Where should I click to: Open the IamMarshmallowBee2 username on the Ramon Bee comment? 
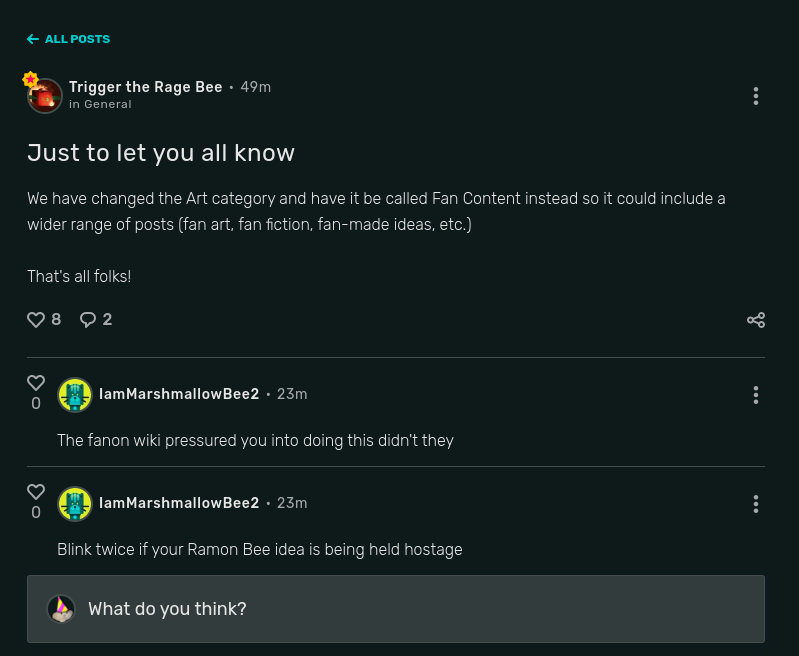(179, 503)
